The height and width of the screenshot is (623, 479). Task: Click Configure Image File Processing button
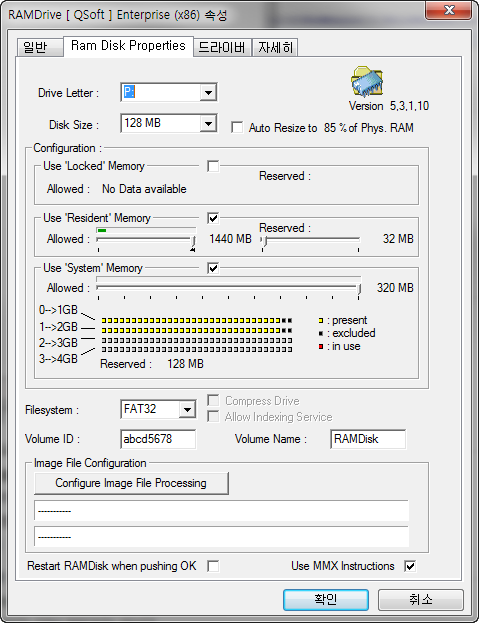131,483
